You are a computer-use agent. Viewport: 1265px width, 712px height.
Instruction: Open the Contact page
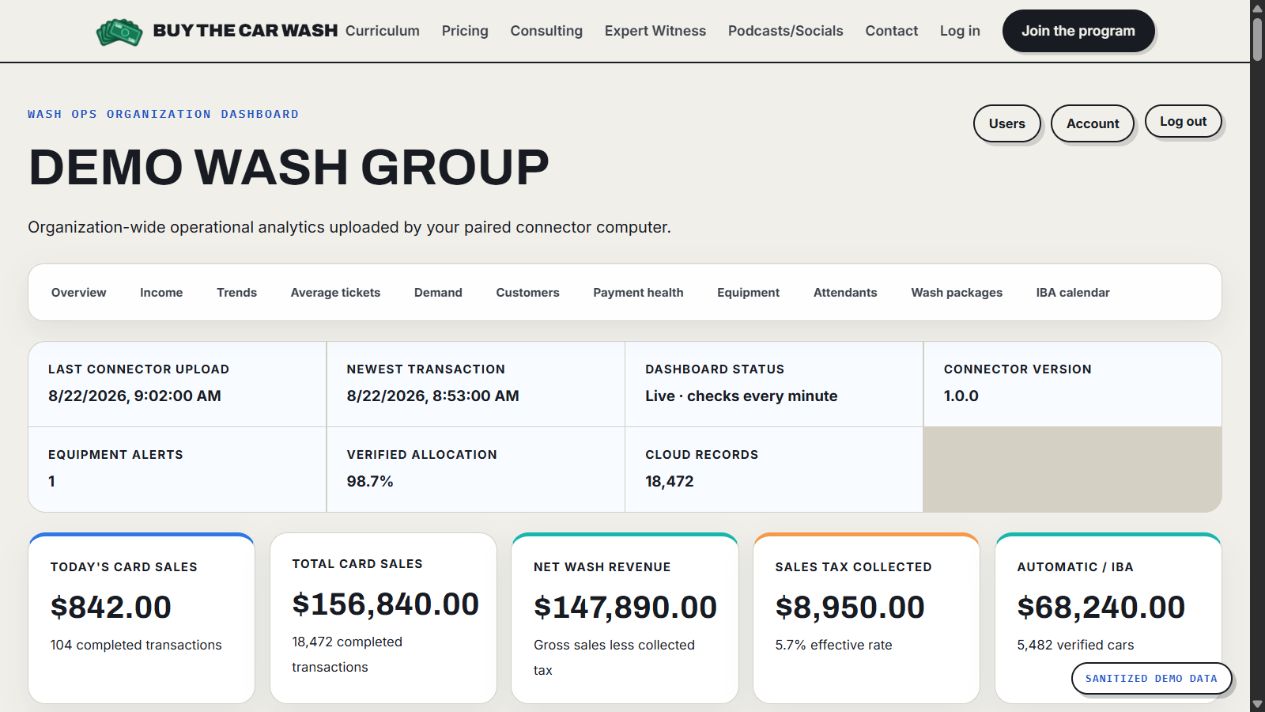(891, 31)
